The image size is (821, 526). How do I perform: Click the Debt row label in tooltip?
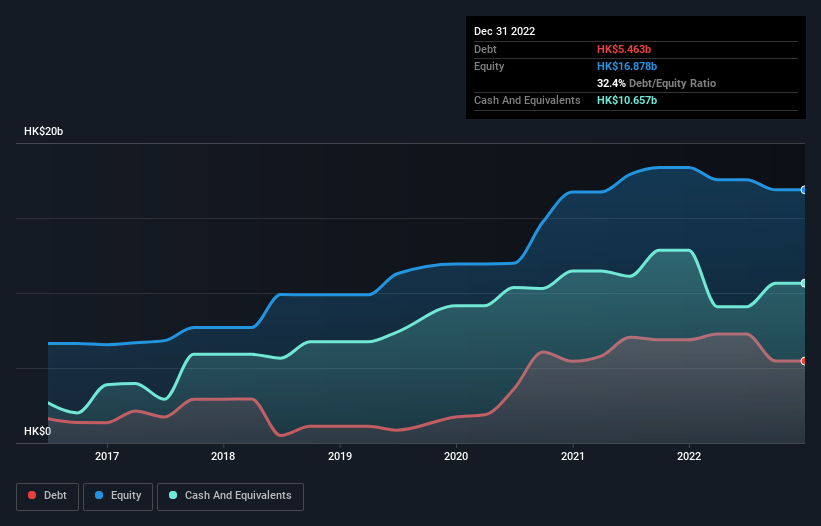pyautogui.click(x=485, y=49)
